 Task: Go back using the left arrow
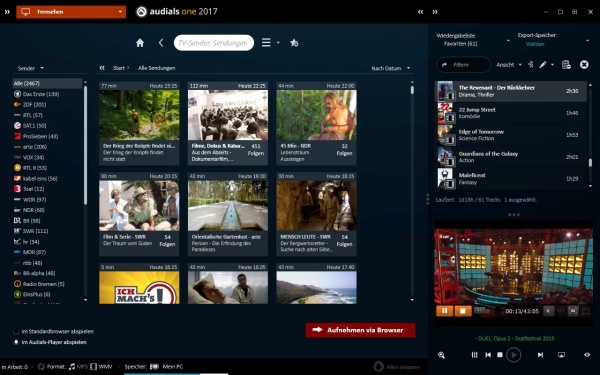[x=161, y=43]
